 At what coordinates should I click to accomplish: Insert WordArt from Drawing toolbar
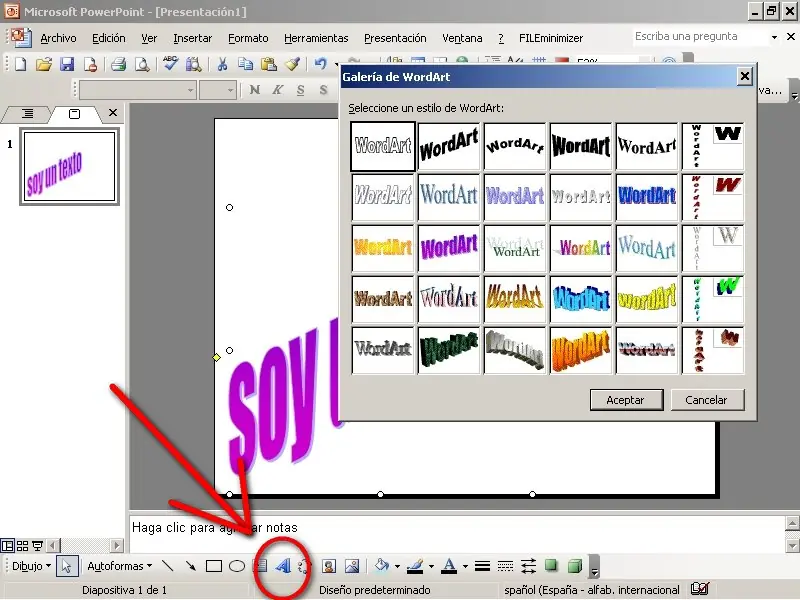(283, 566)
